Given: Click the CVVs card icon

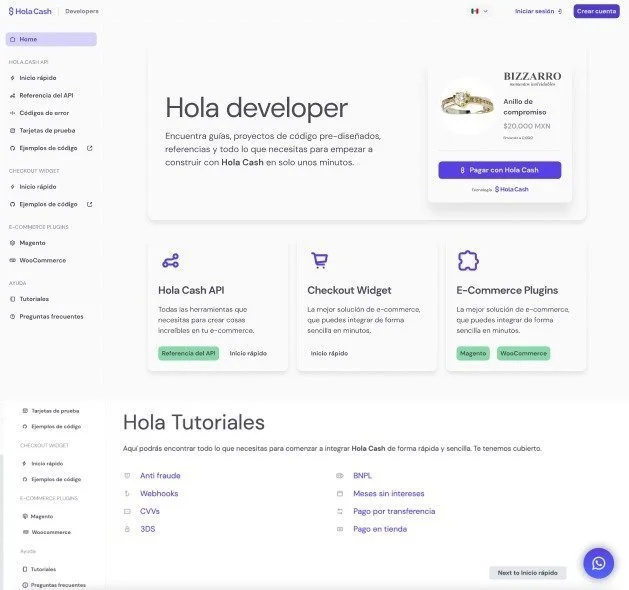Looking at the screenshot, I should [x=127, y=511].
